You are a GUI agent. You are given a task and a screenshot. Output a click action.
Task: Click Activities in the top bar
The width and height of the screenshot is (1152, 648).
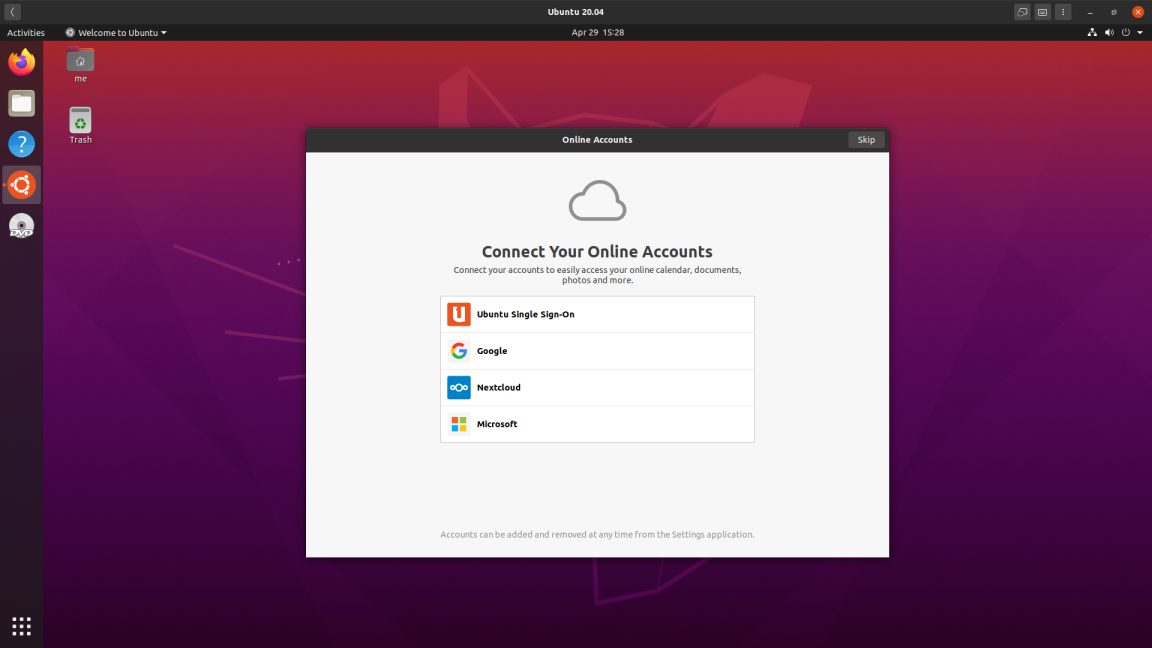point(26,32)
